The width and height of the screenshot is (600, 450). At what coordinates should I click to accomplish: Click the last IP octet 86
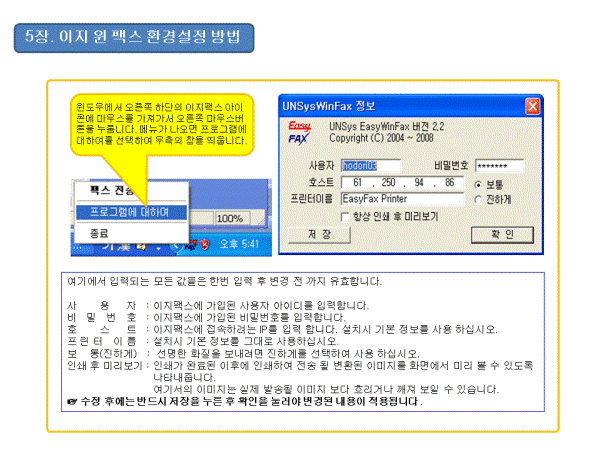450,183
